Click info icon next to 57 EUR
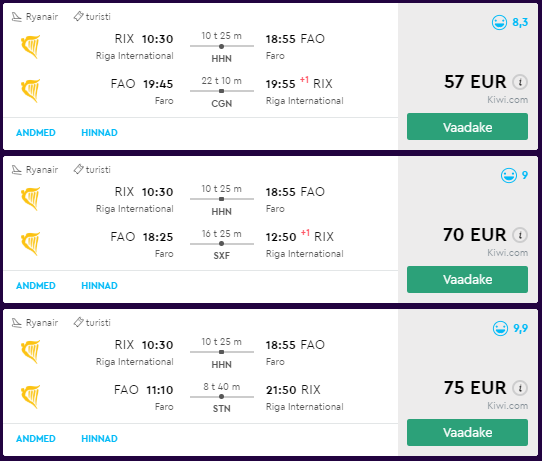 pos(520,82)
